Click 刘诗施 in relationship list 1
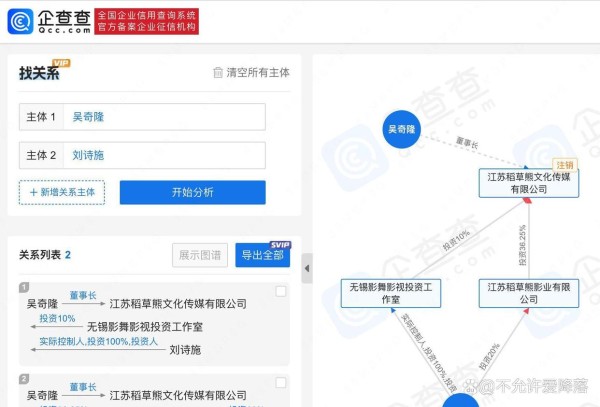This screenshot has width=600, height=407. pyautogui.click(x=185, y=350)
